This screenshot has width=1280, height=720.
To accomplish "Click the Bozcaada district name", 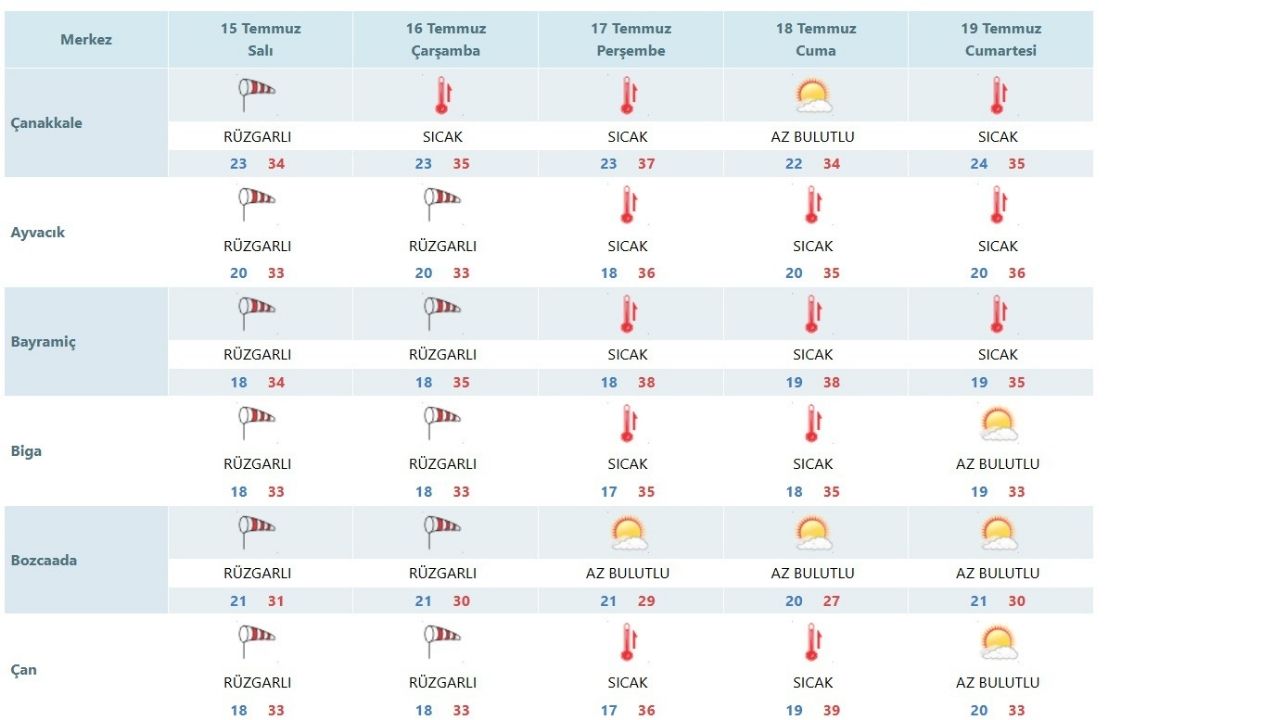I will pyautogui.click(x=44, y=560).
